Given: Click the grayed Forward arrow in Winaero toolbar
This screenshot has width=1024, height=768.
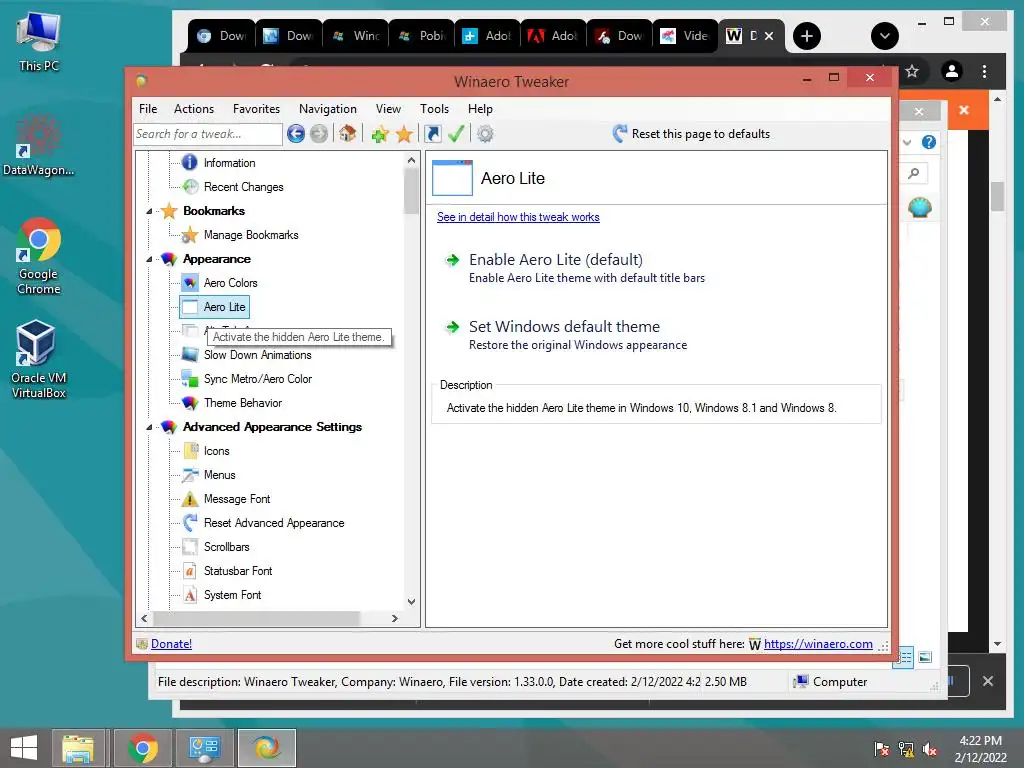Looking at the screenshot, I should point(319,134).
